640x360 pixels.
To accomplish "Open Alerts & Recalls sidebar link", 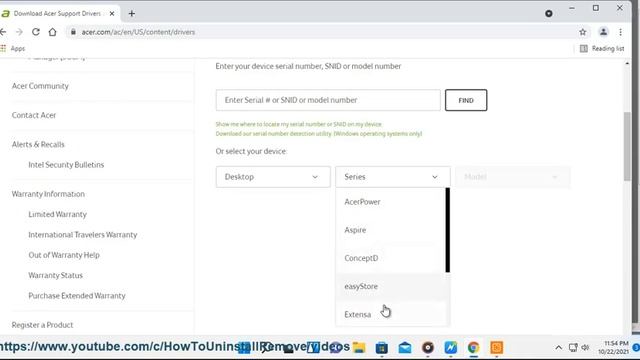I will (38, 144).
